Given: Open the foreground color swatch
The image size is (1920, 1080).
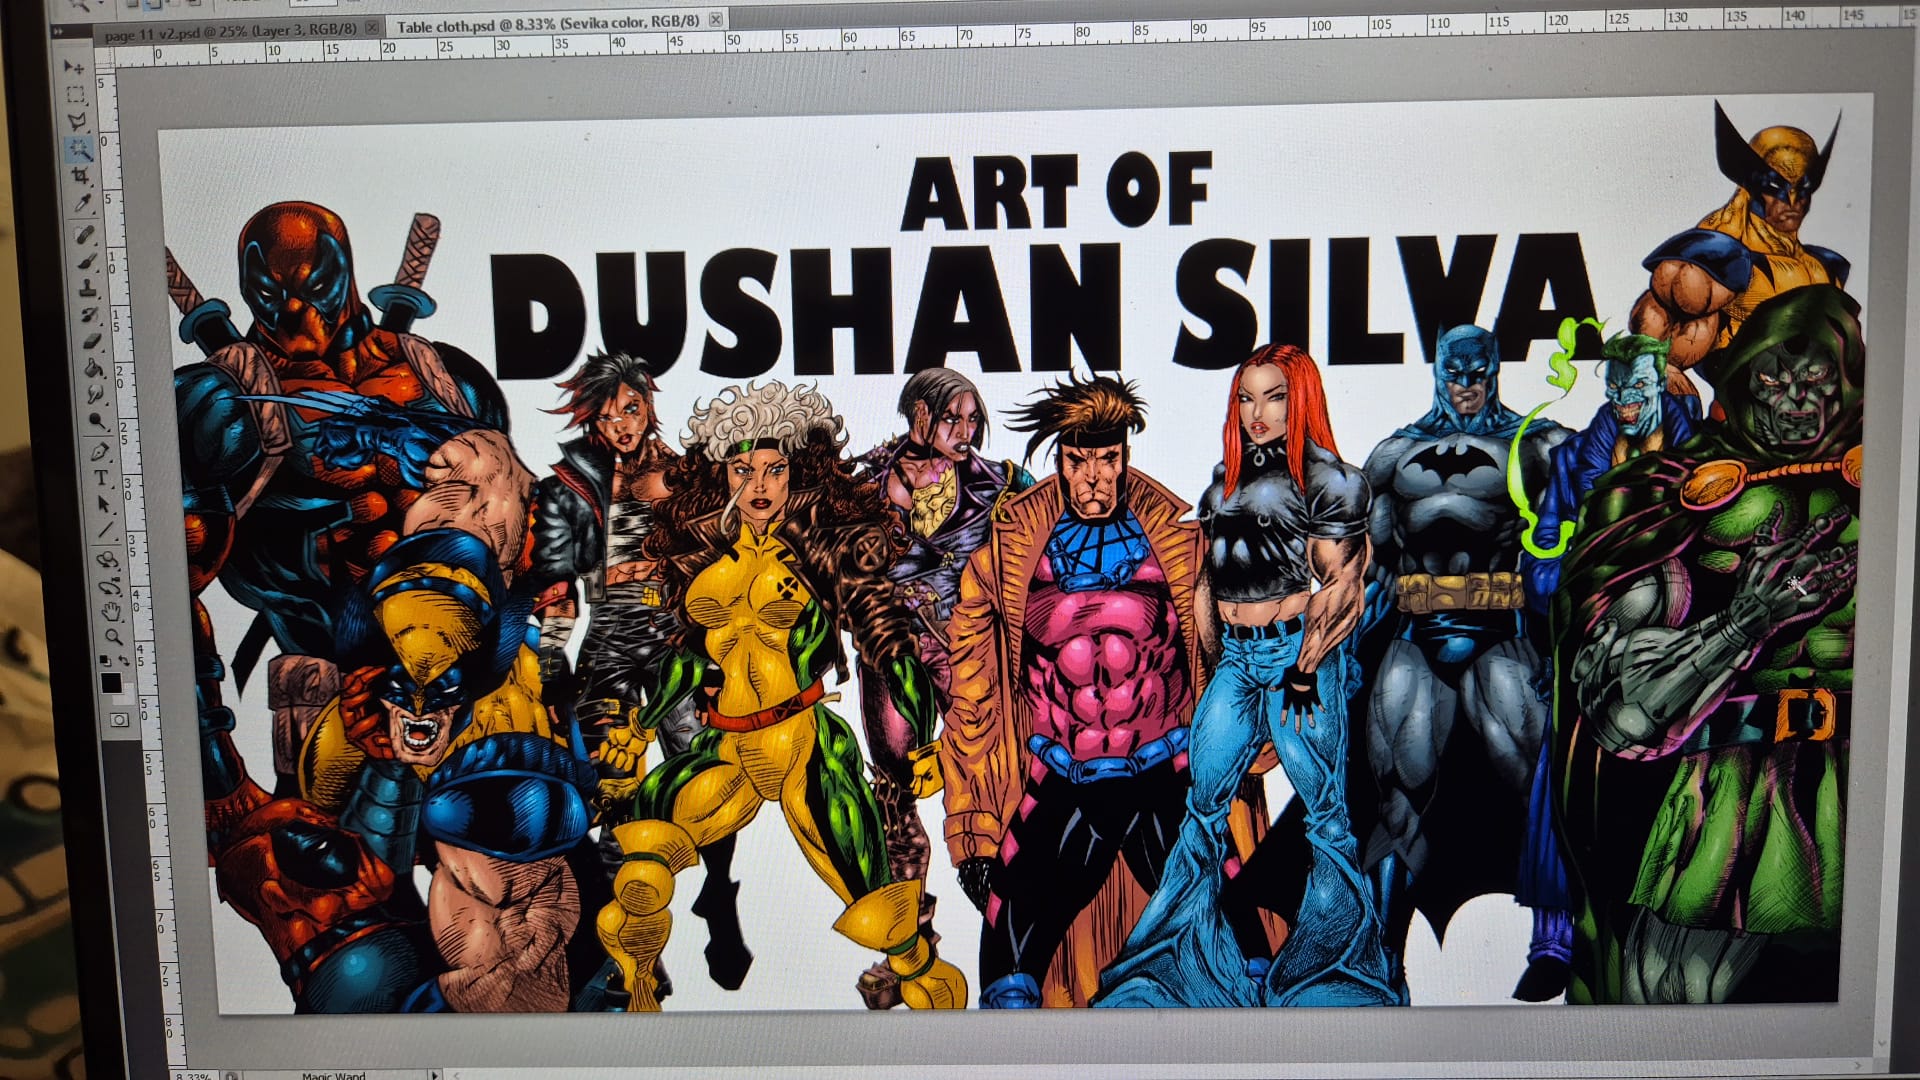Looking at the screenshot, I should [x=111, y=683].
